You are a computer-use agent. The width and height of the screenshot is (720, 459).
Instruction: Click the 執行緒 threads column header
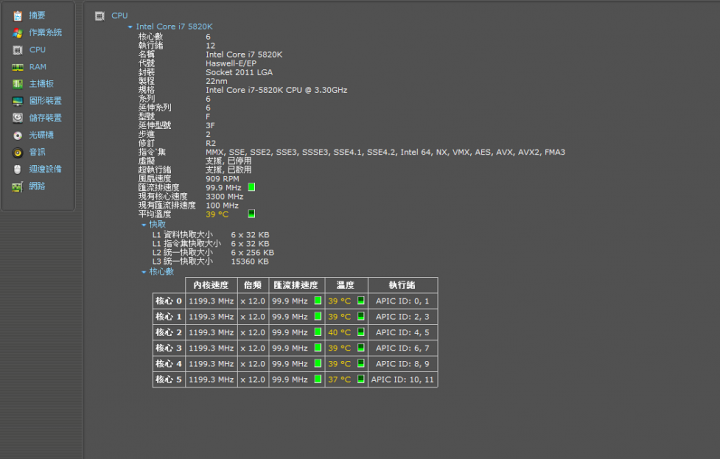403,285
